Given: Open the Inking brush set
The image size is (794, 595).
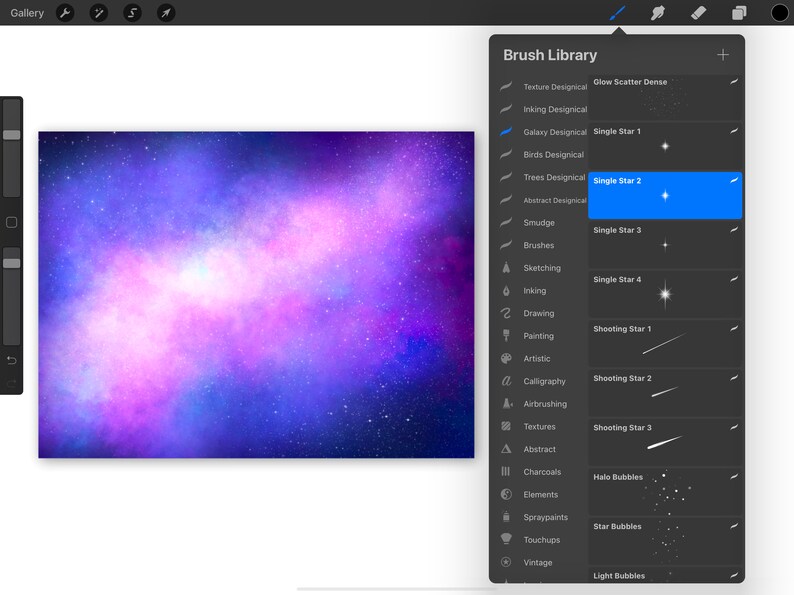Looking at the screenshot, I should (543, 291).
